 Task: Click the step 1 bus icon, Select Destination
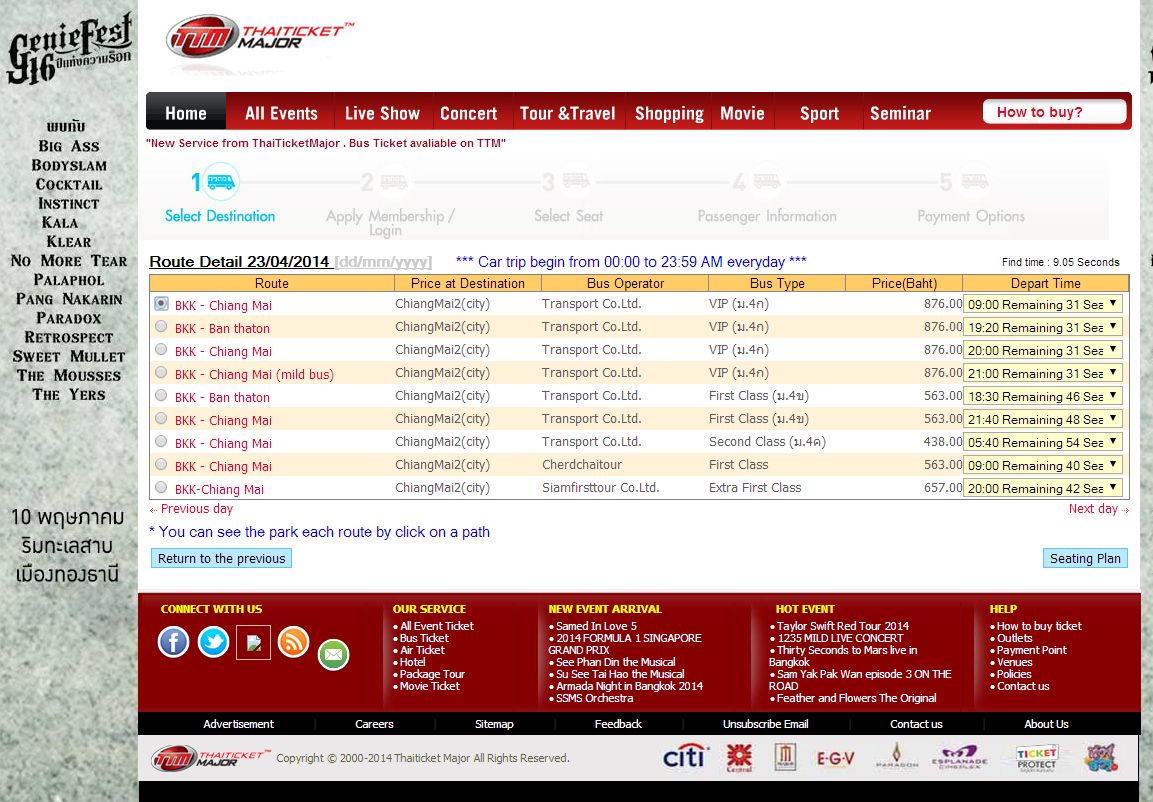point(221,181)
